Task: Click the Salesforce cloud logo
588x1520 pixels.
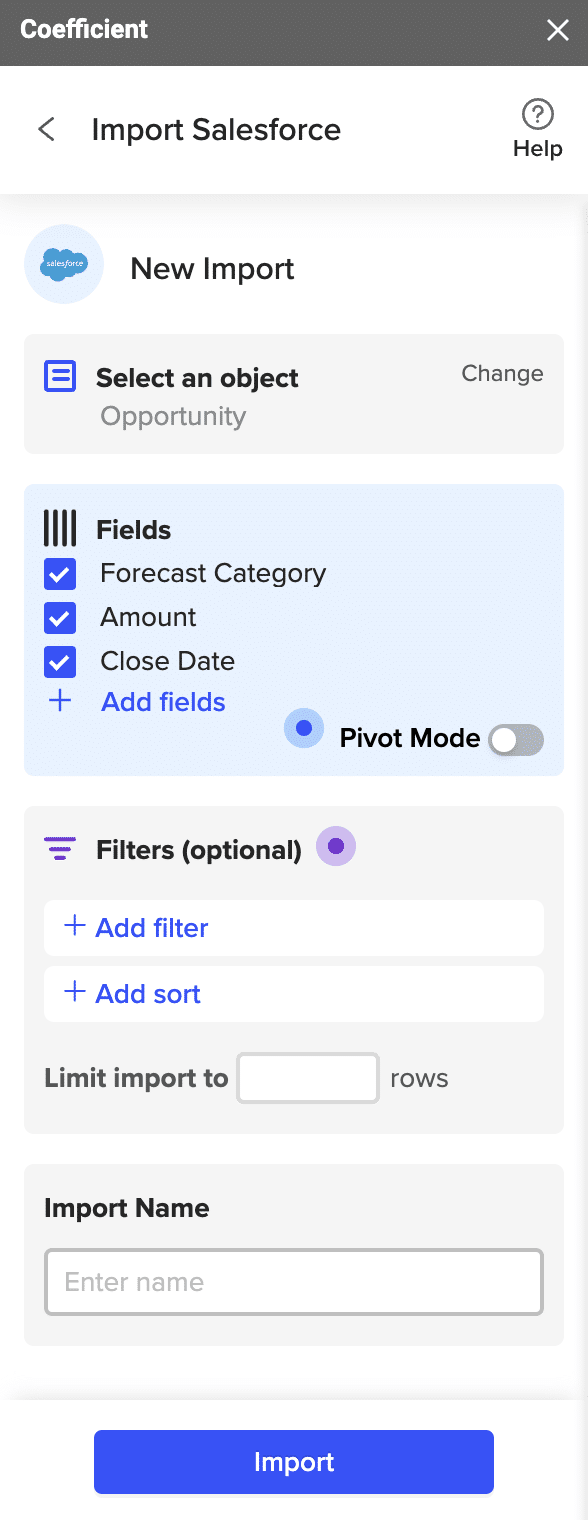Action: click(64, 264)
